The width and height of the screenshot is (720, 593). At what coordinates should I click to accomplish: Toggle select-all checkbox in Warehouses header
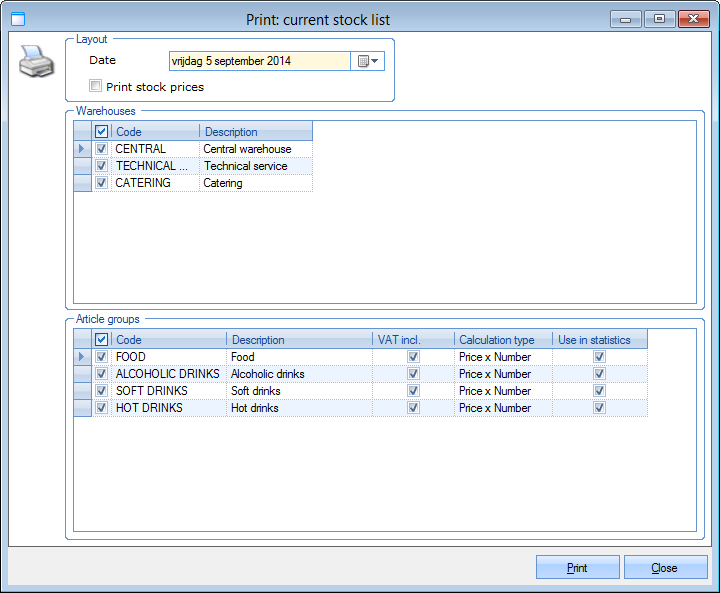(x=101, y=132)
